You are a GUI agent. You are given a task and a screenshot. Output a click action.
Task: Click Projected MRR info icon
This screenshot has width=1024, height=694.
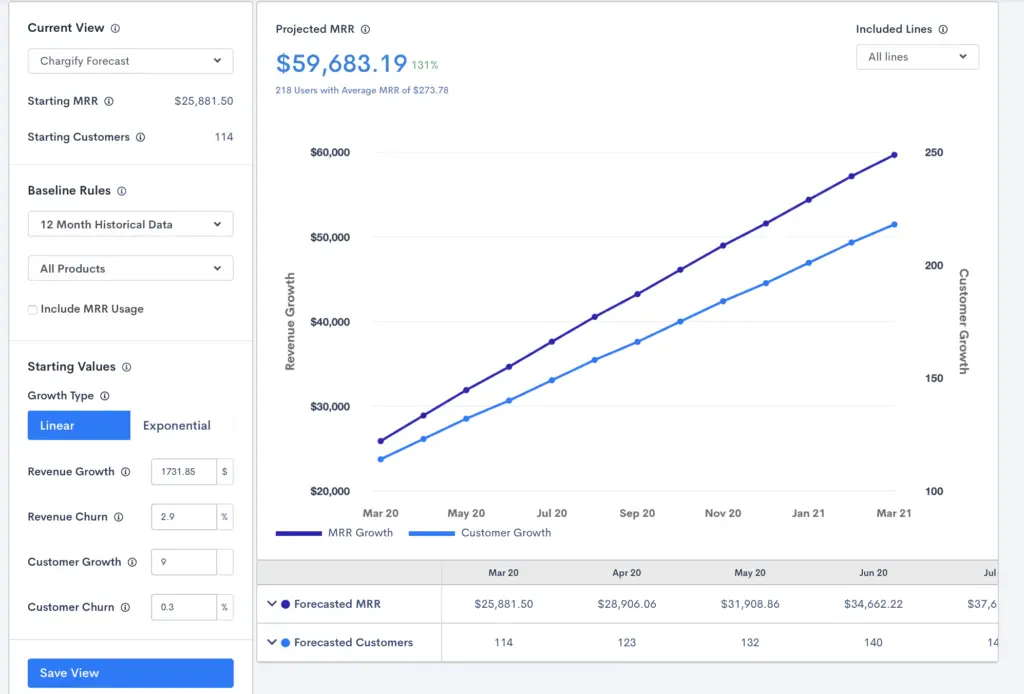click(366, 29)
